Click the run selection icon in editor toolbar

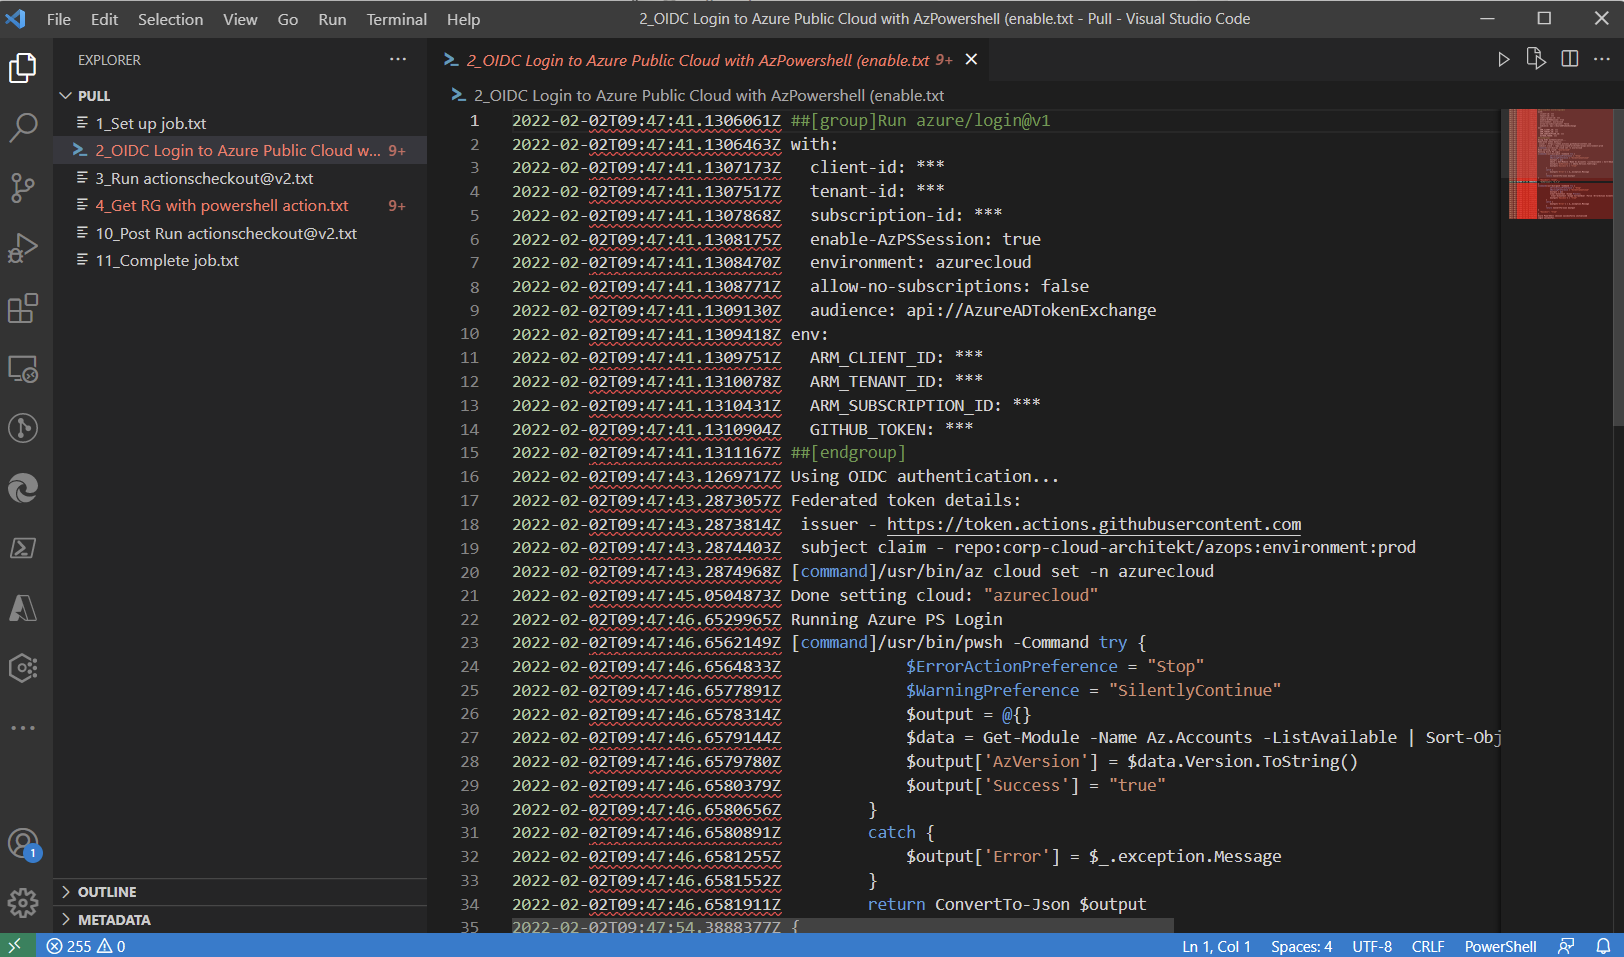coord(1536,59)
